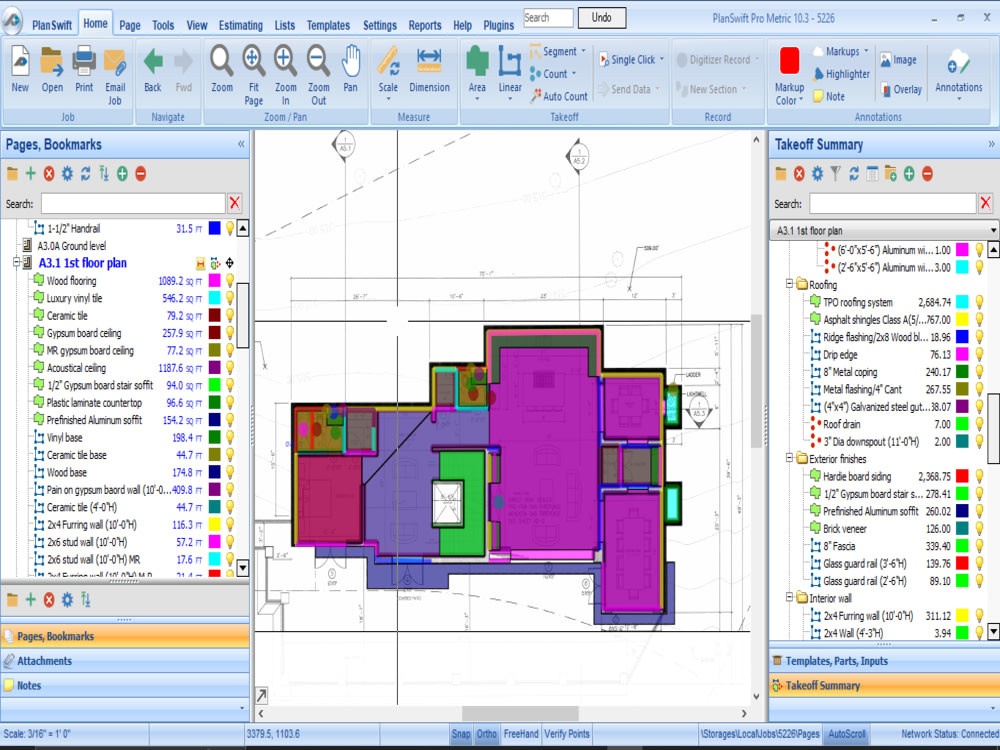Open the Single Click dropdown
The width and height of the screenshot is (1000, 750).
[x=661, y=59]
